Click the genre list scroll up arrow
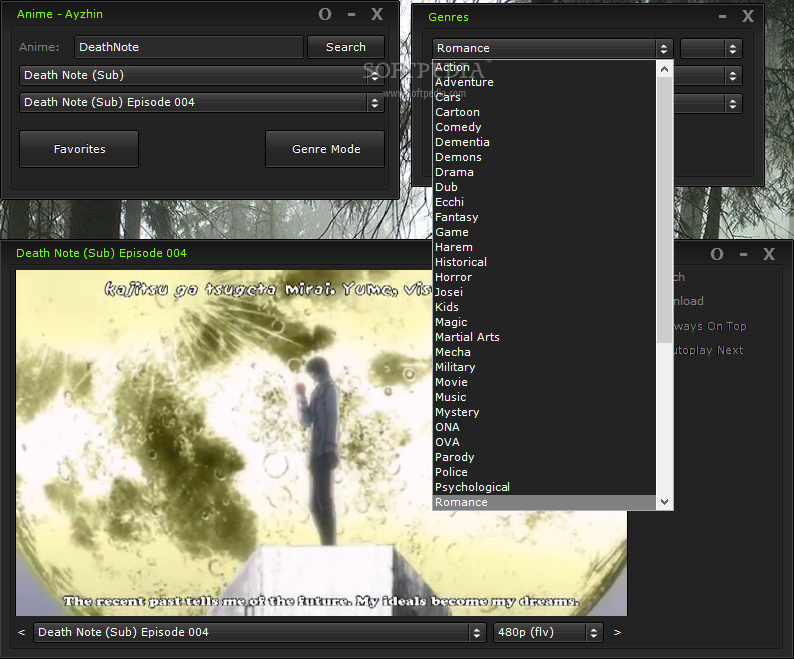Viewport: 794px width, 659px height. [664, 68]
